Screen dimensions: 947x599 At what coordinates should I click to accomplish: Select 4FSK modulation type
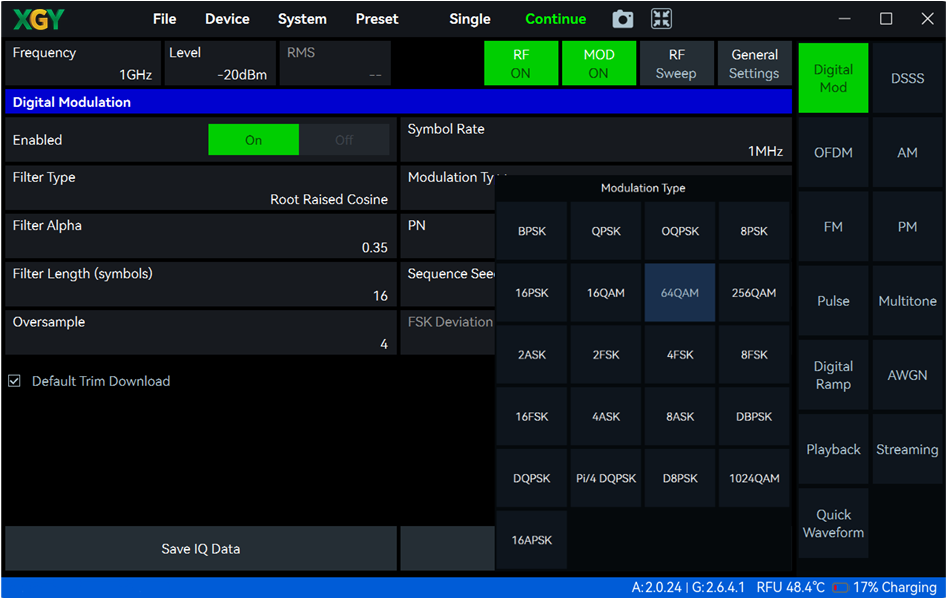click(x=680, y=354)
